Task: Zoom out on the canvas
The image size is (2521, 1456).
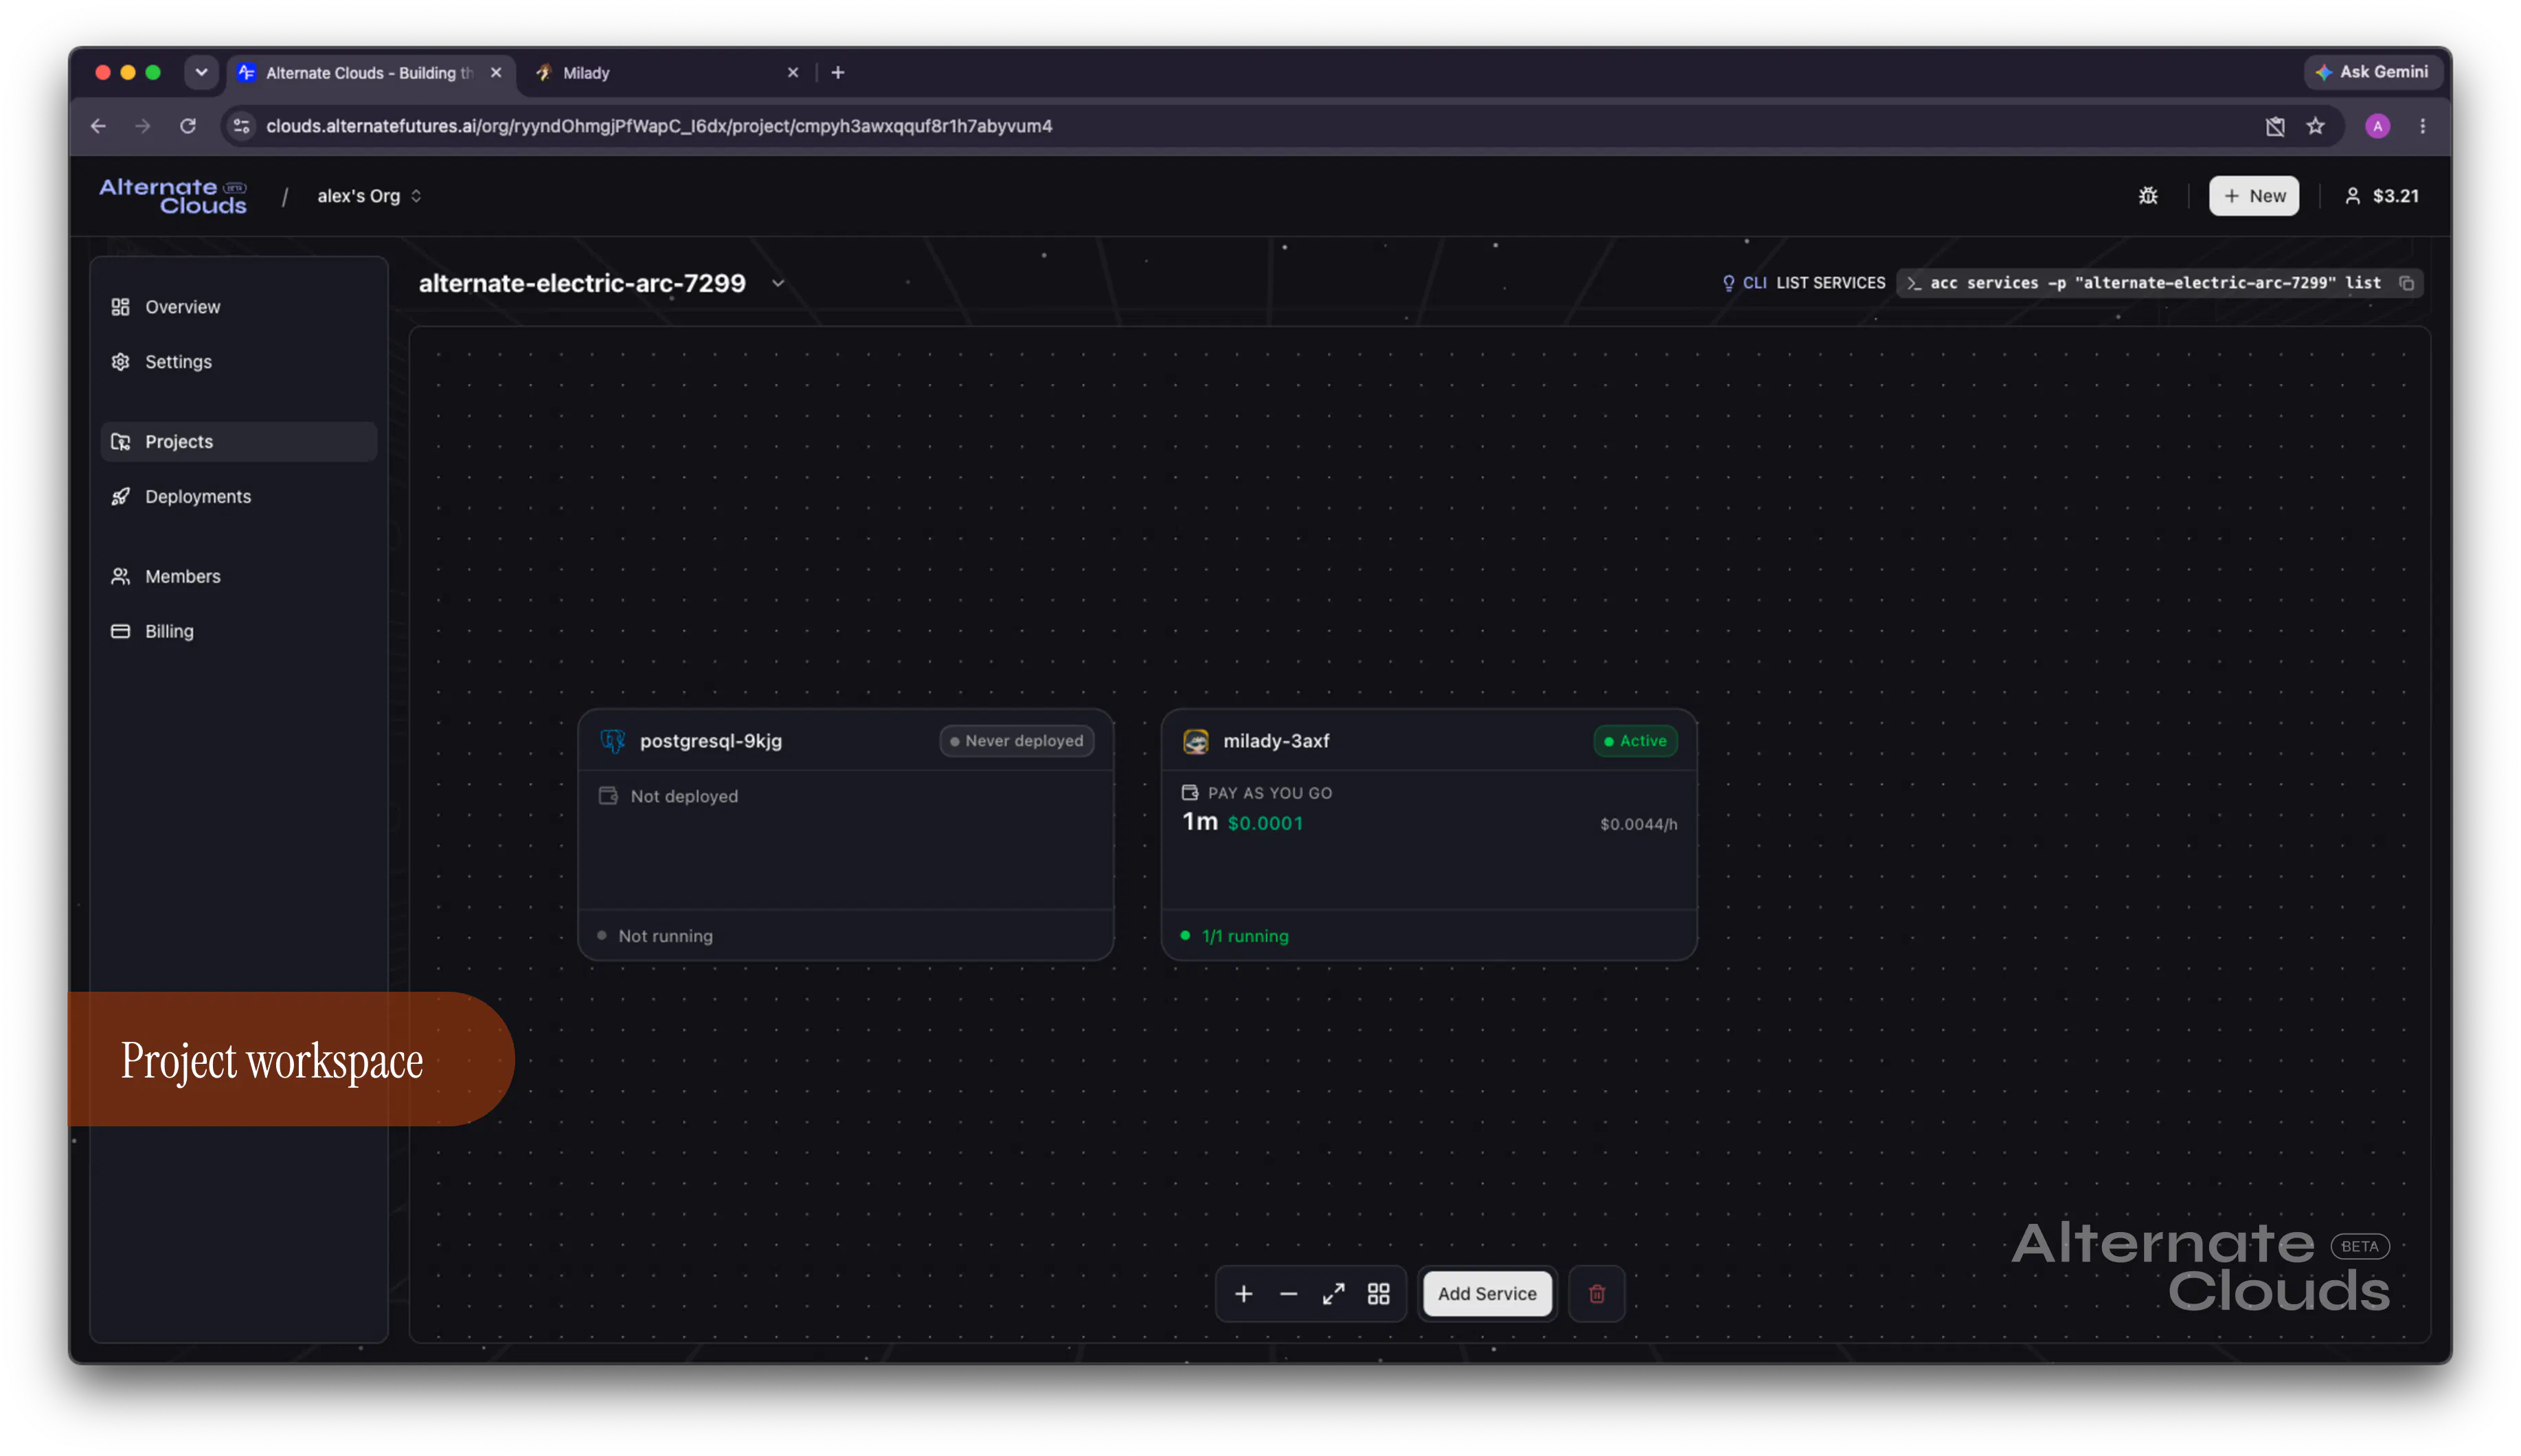Action: 1288,1294
